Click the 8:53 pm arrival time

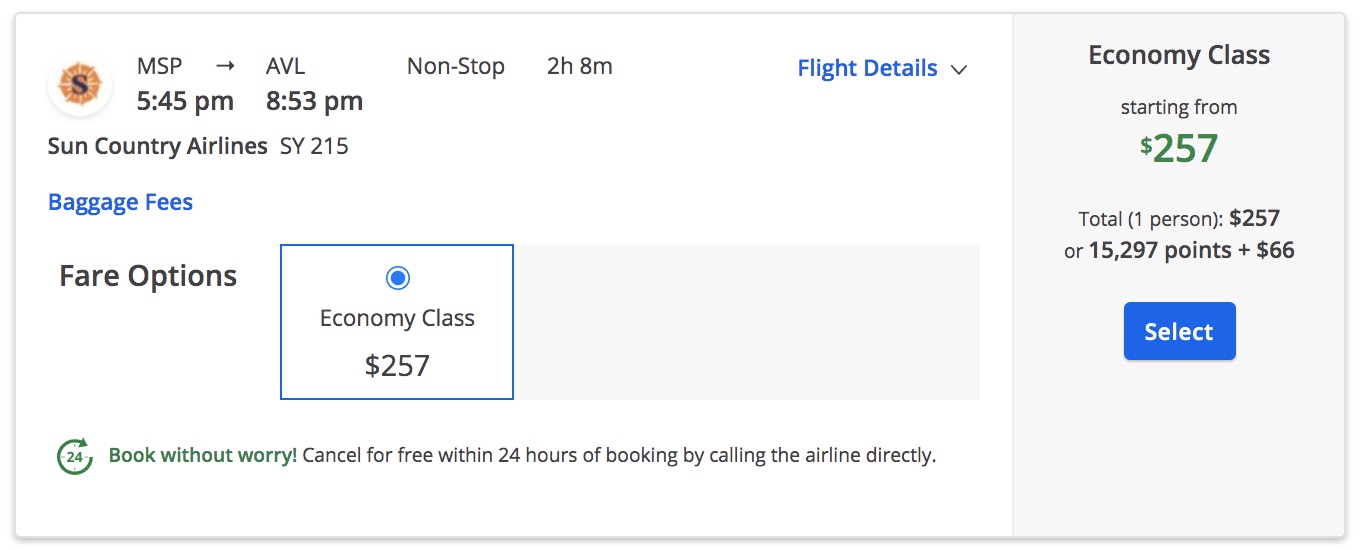pyautogui.click(x=314, y=101)
